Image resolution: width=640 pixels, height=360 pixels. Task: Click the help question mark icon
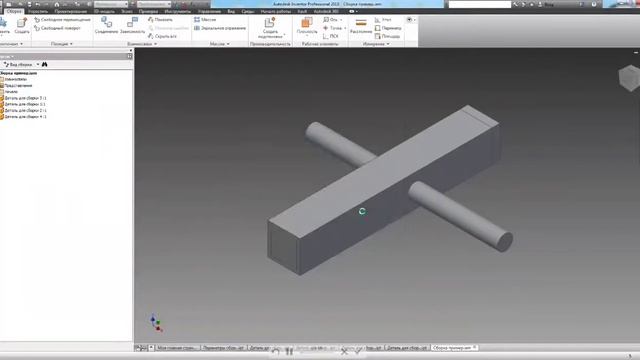pos(594,4)
